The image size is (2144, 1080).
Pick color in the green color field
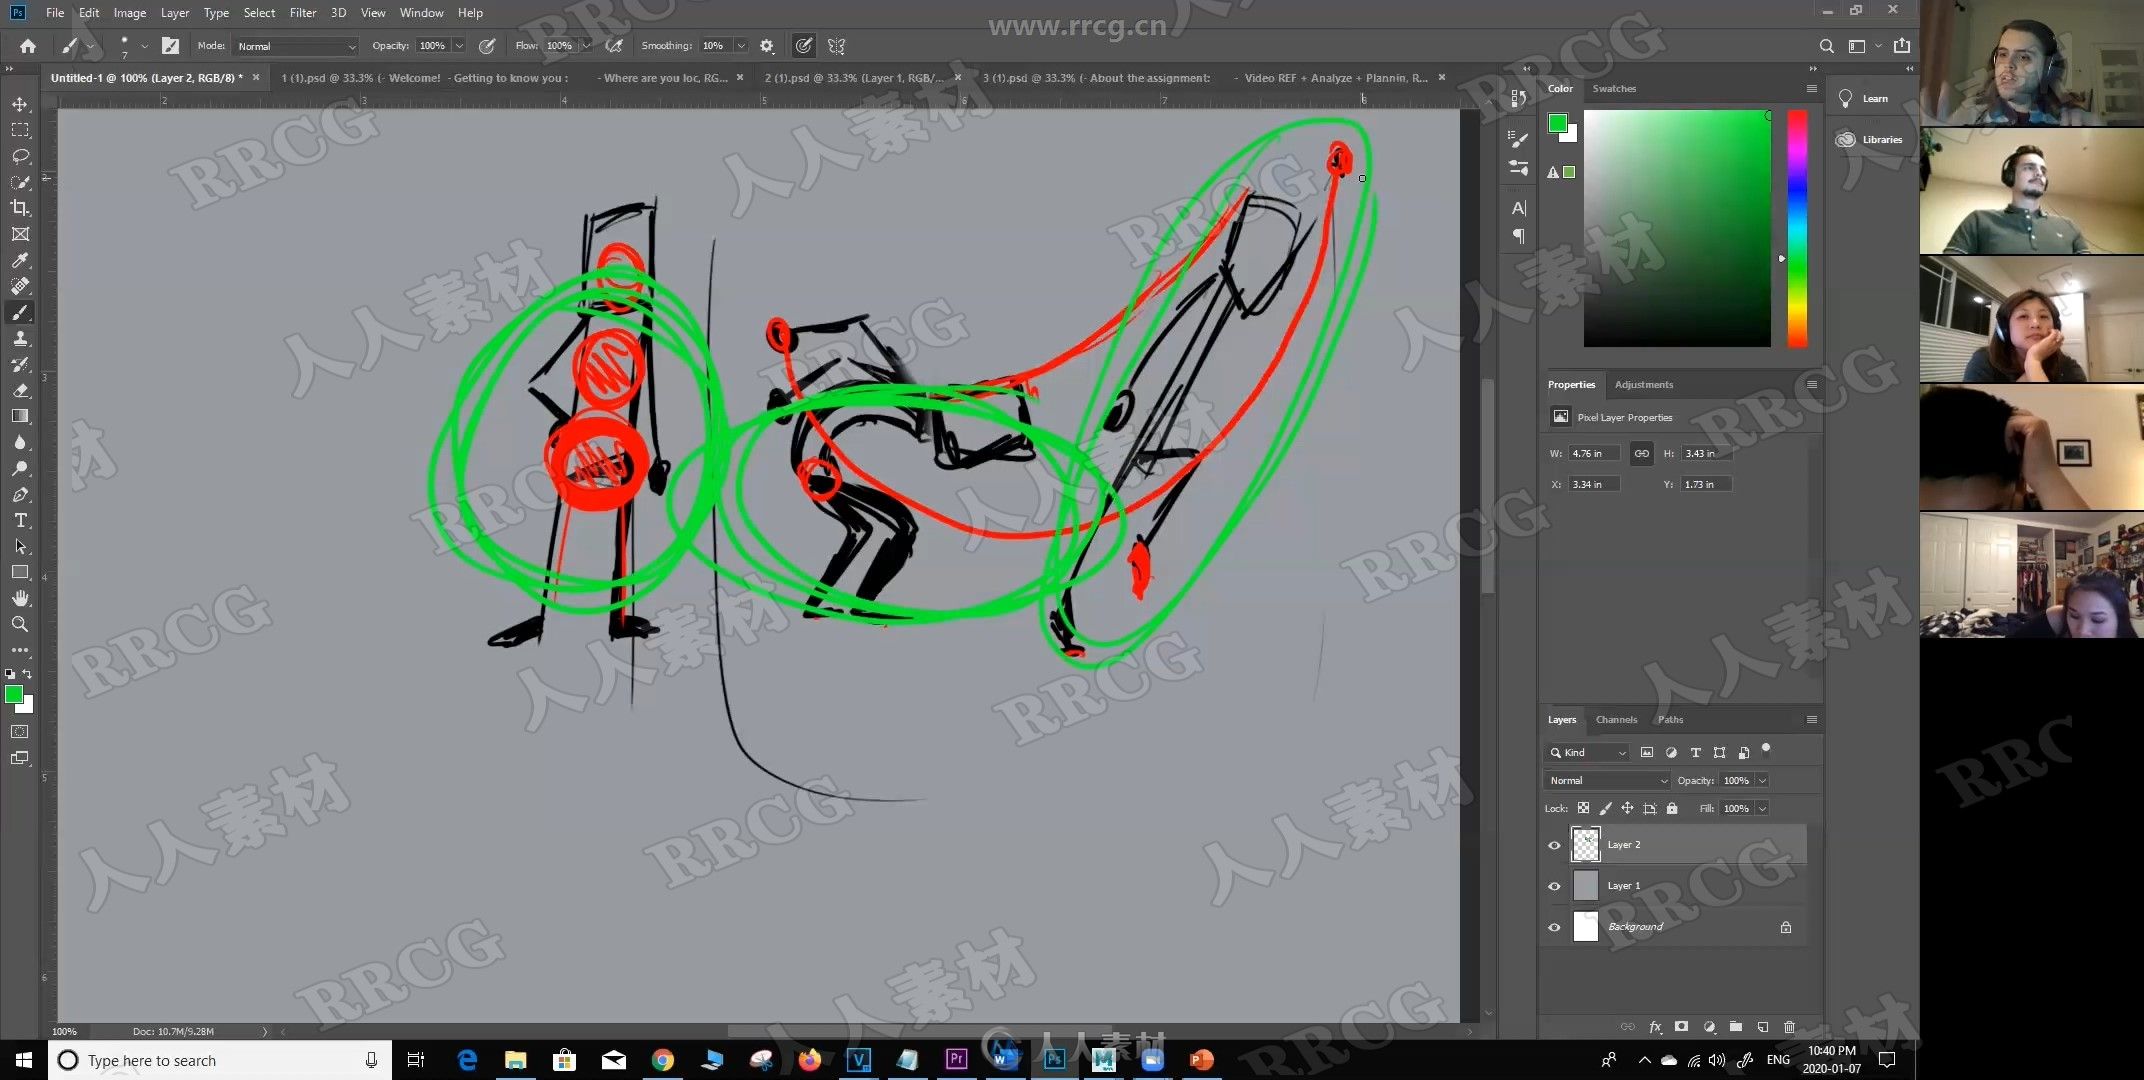click(1677, 229)
